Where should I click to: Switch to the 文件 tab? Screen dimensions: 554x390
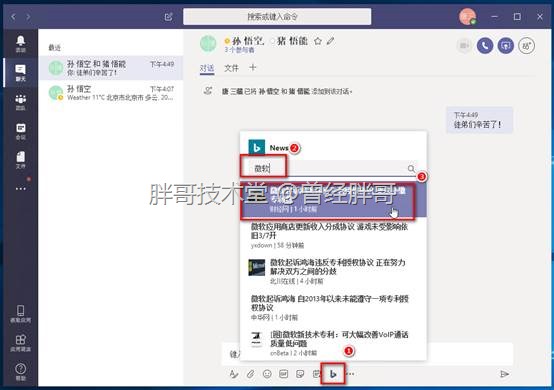(231, 68)
